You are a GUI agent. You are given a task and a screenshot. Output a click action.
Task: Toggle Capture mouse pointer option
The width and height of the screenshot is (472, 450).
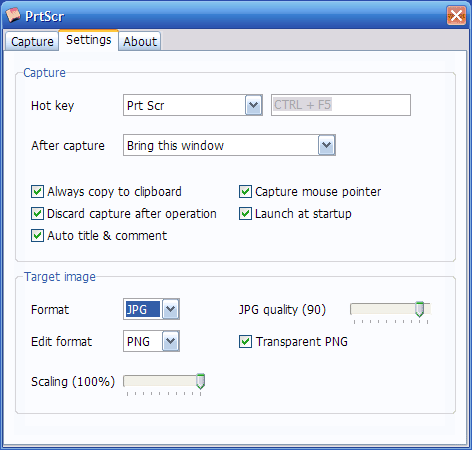245,192
